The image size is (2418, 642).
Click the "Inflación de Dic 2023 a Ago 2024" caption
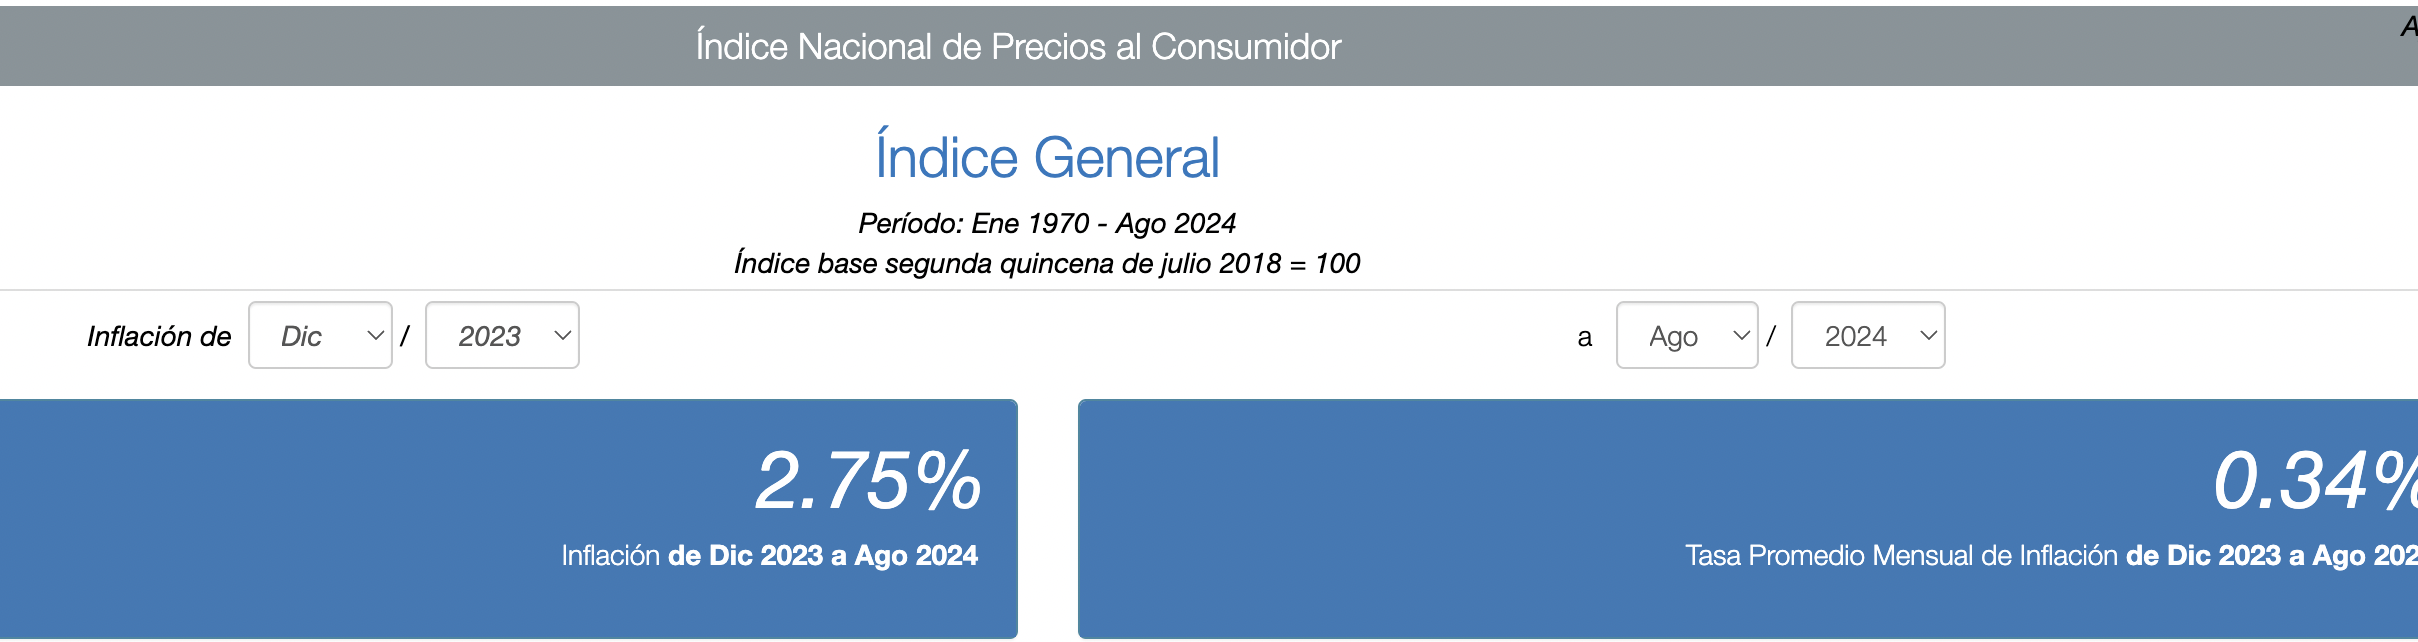(769, 555)
